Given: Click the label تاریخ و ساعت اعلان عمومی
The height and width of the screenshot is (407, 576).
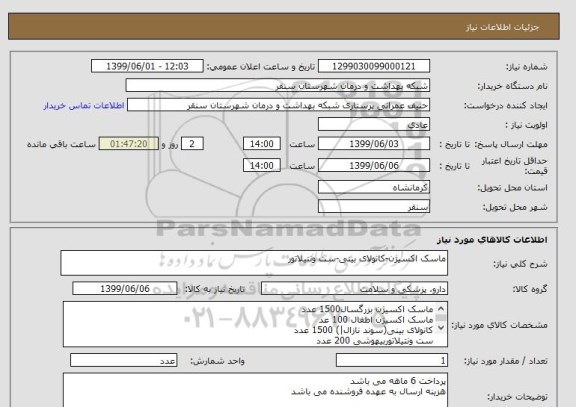Looking at the screenshot, I should pos(260,67).
